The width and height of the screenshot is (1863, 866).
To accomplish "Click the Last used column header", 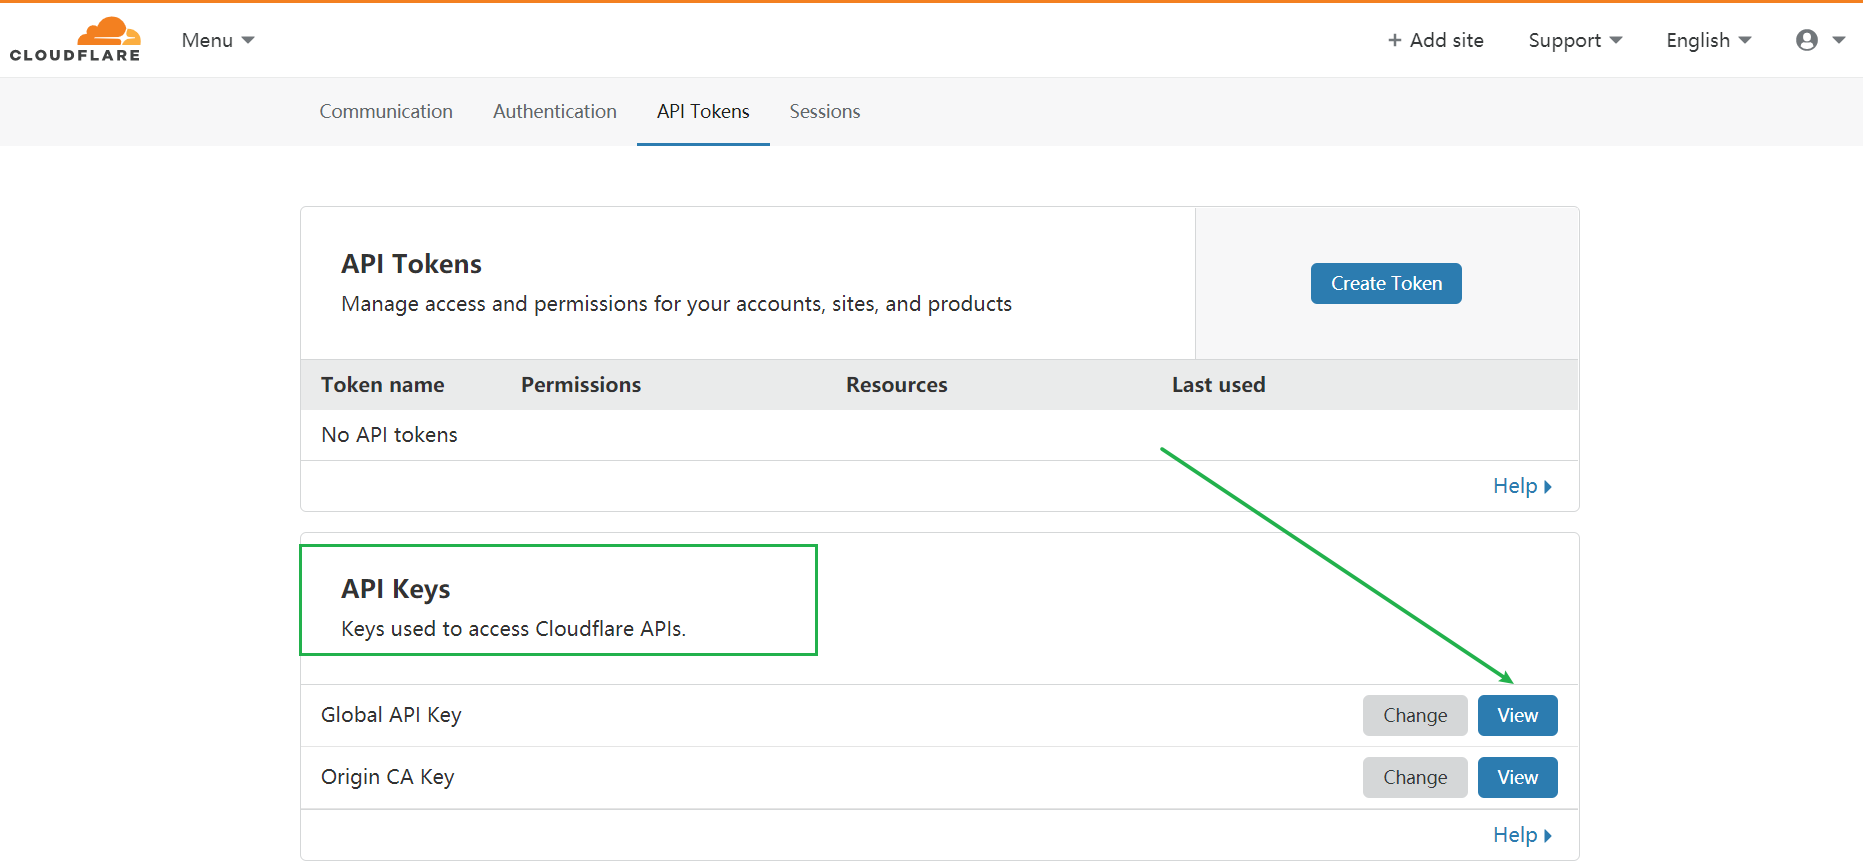I will (1218, 385).
